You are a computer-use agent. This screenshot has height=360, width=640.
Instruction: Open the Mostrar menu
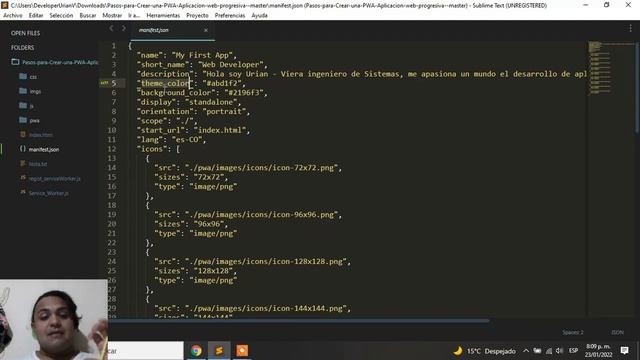[x=112, y=16]
